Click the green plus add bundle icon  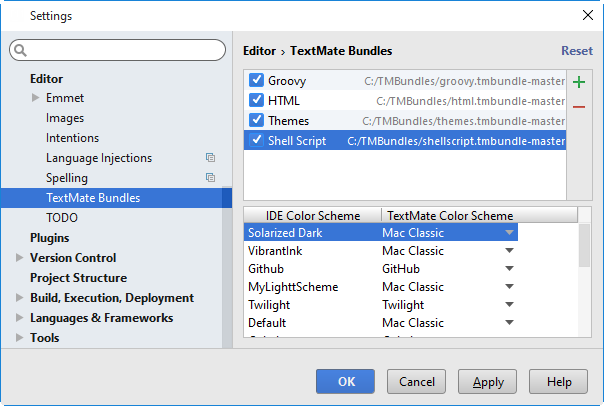[x=579, y=85]
